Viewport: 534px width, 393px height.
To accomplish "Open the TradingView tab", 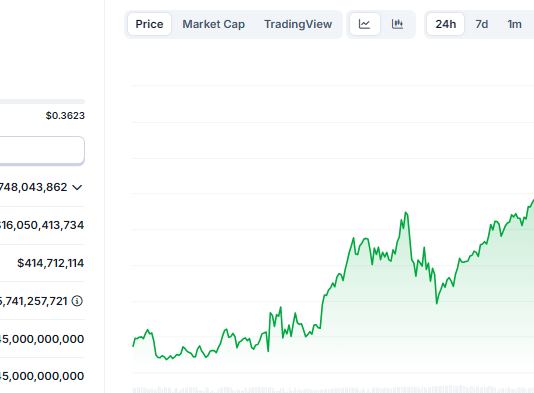I will [x=298, y=24].
